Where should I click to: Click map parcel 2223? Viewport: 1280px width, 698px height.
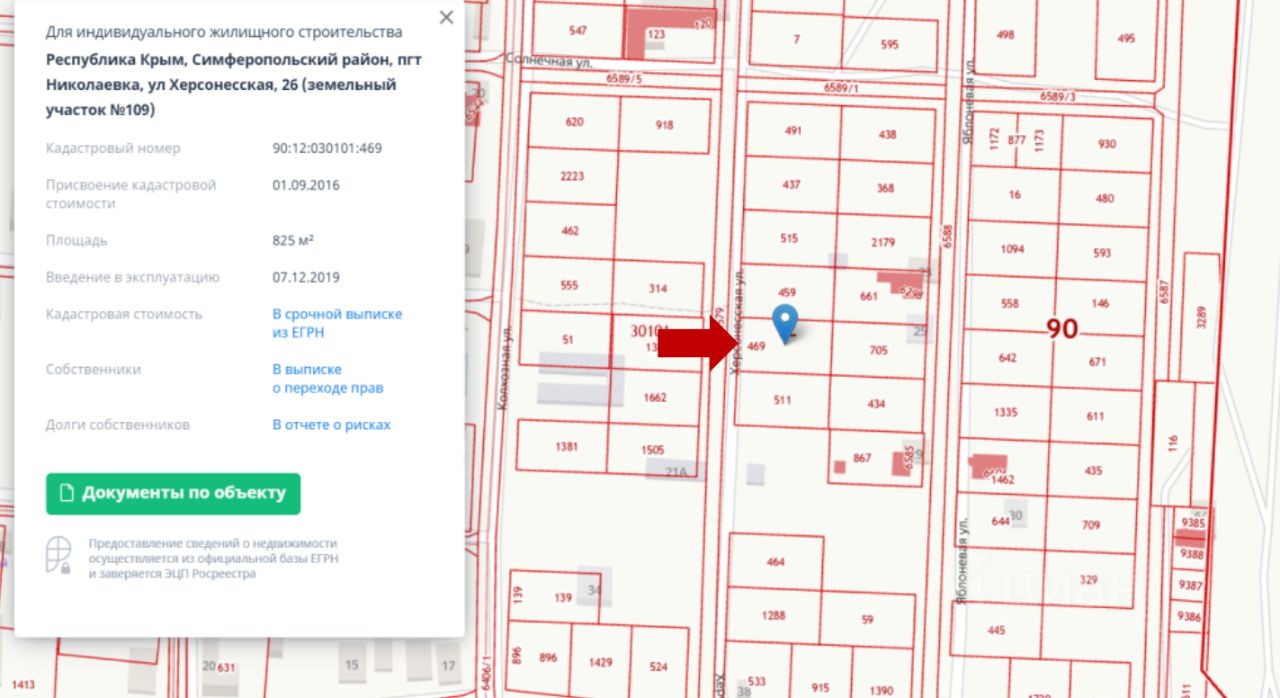click(x=571, y=176)
